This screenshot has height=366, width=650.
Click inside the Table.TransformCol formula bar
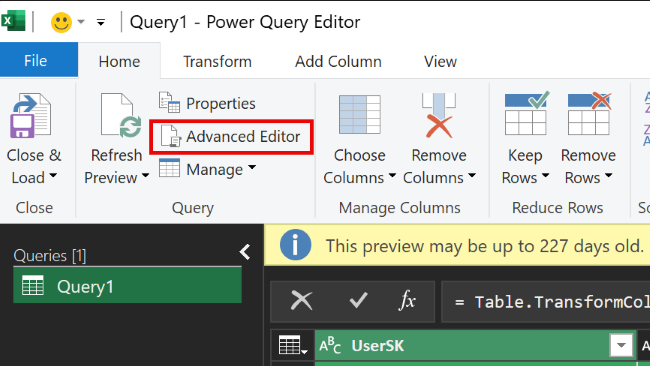[x=546, y=302]
